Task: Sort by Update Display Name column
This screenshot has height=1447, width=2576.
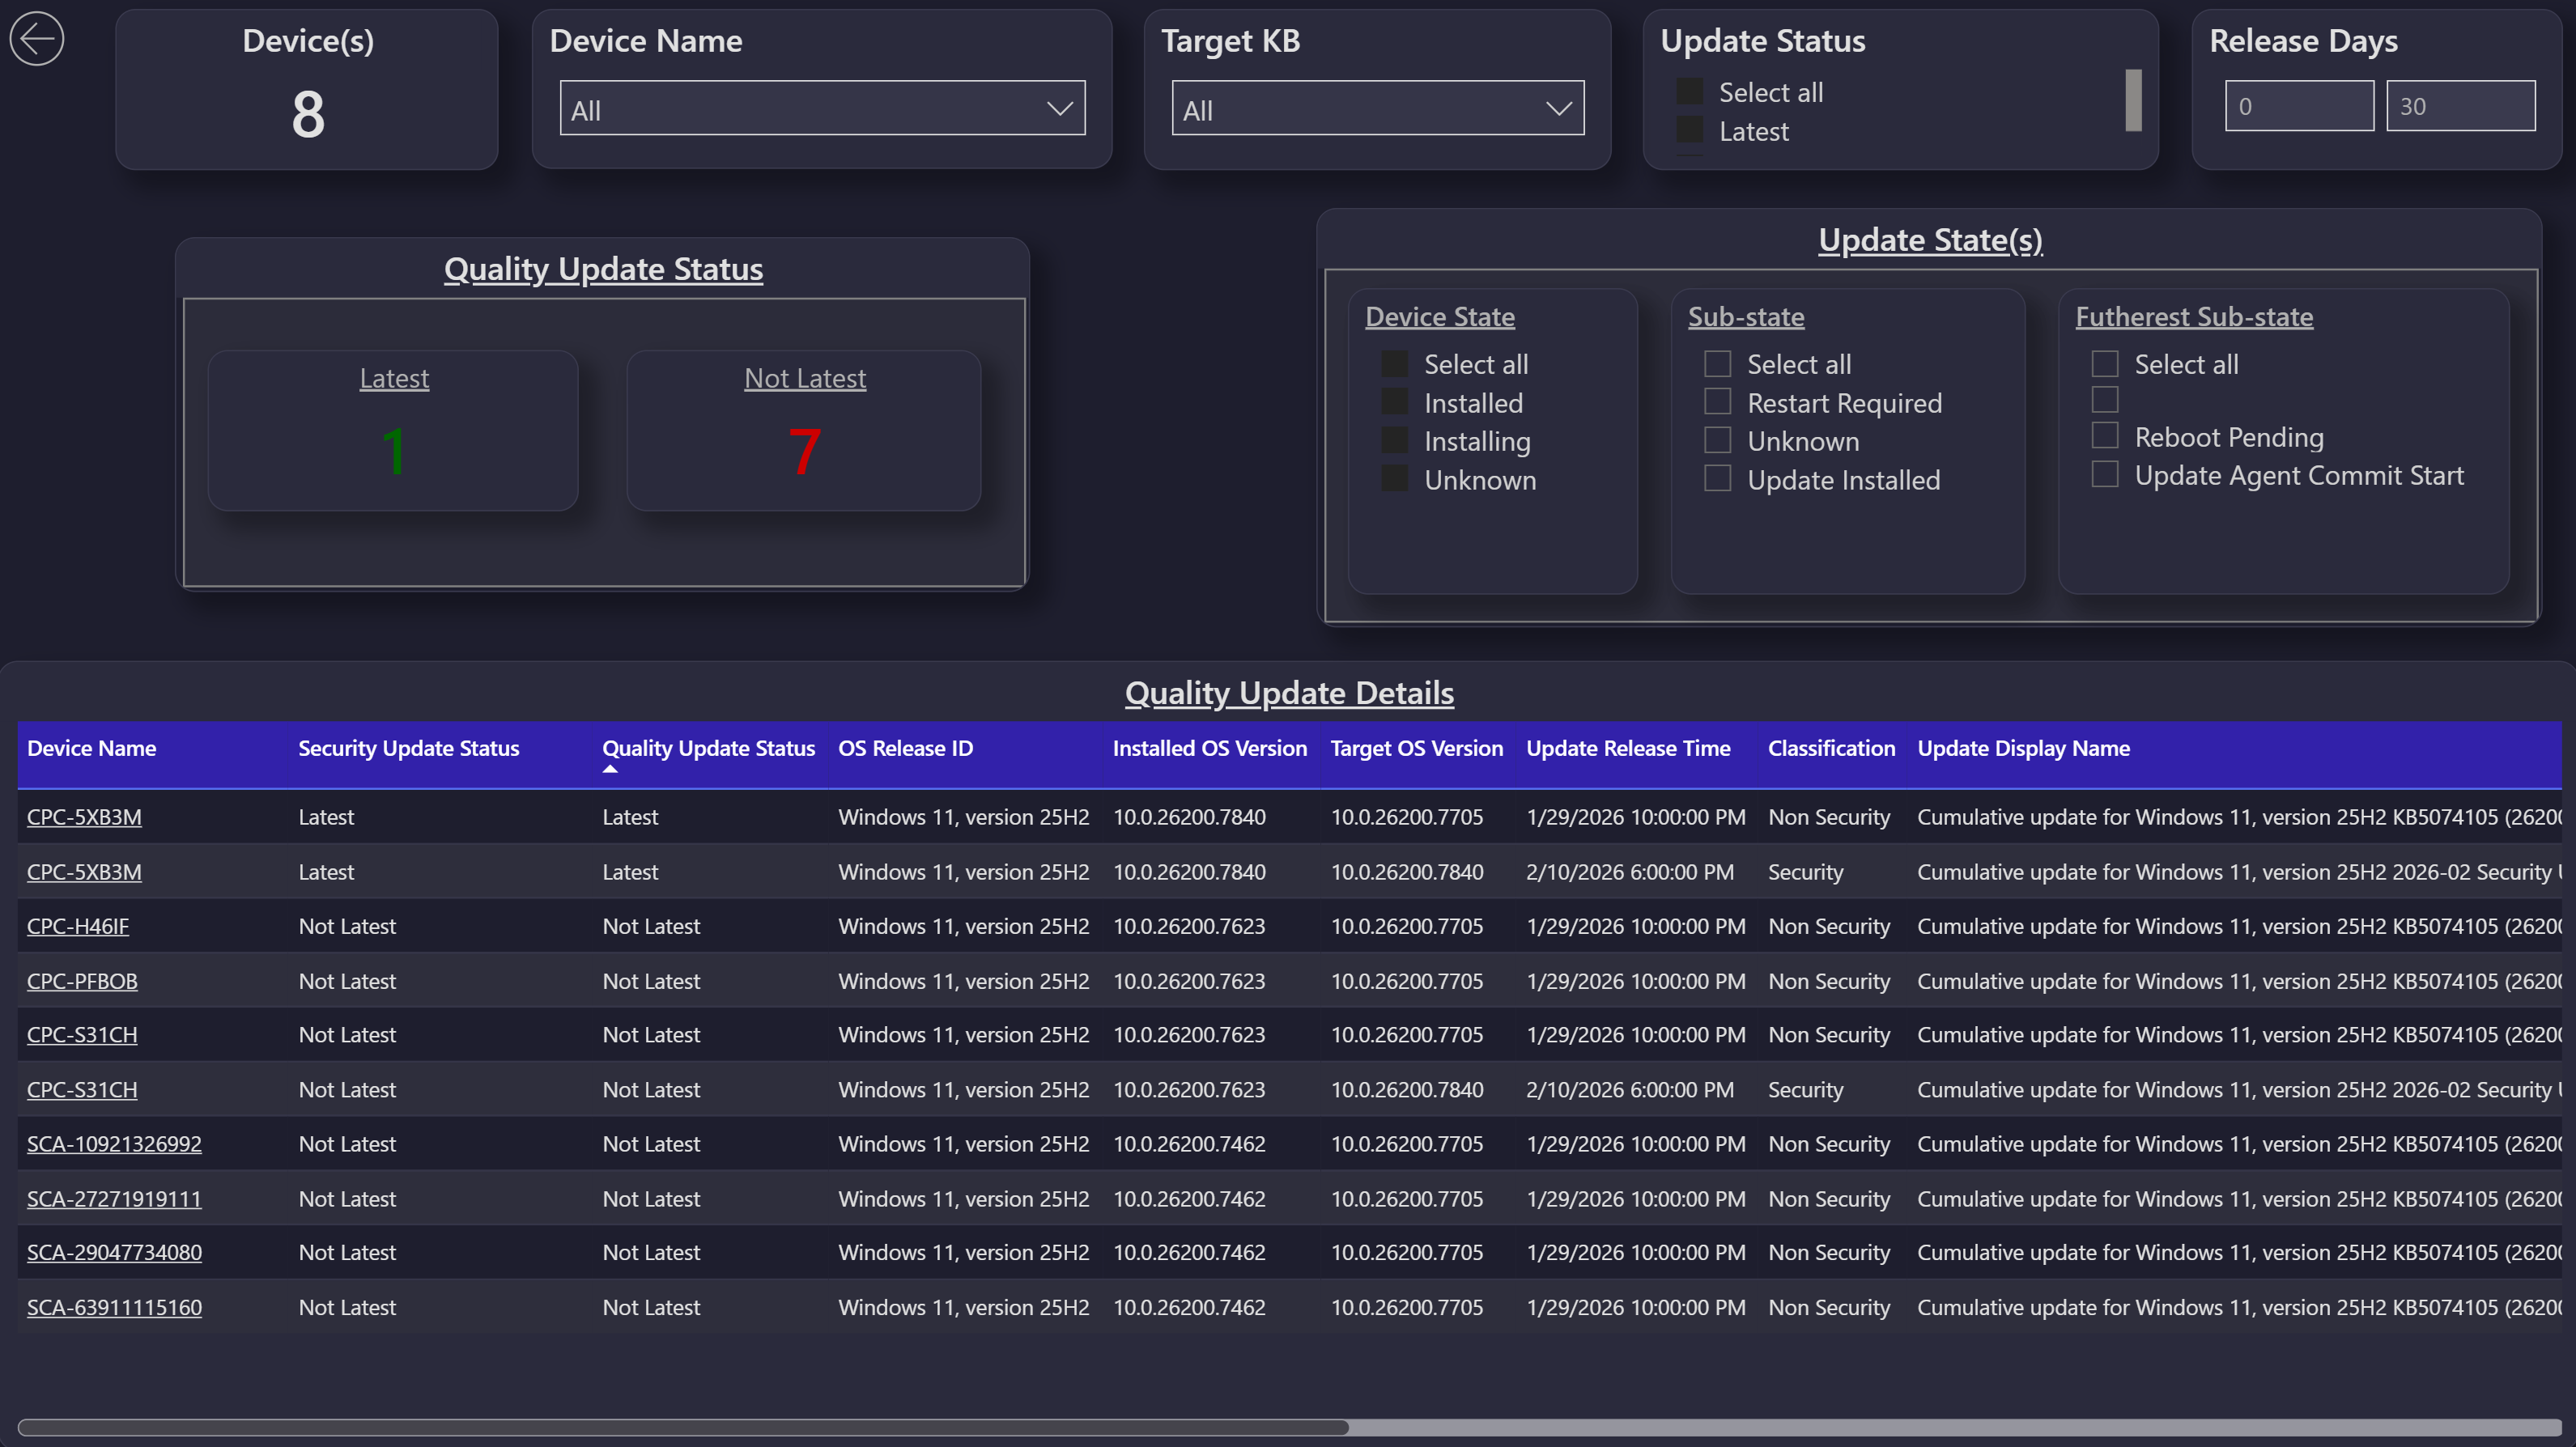Action: click(x=2023, y=748)
